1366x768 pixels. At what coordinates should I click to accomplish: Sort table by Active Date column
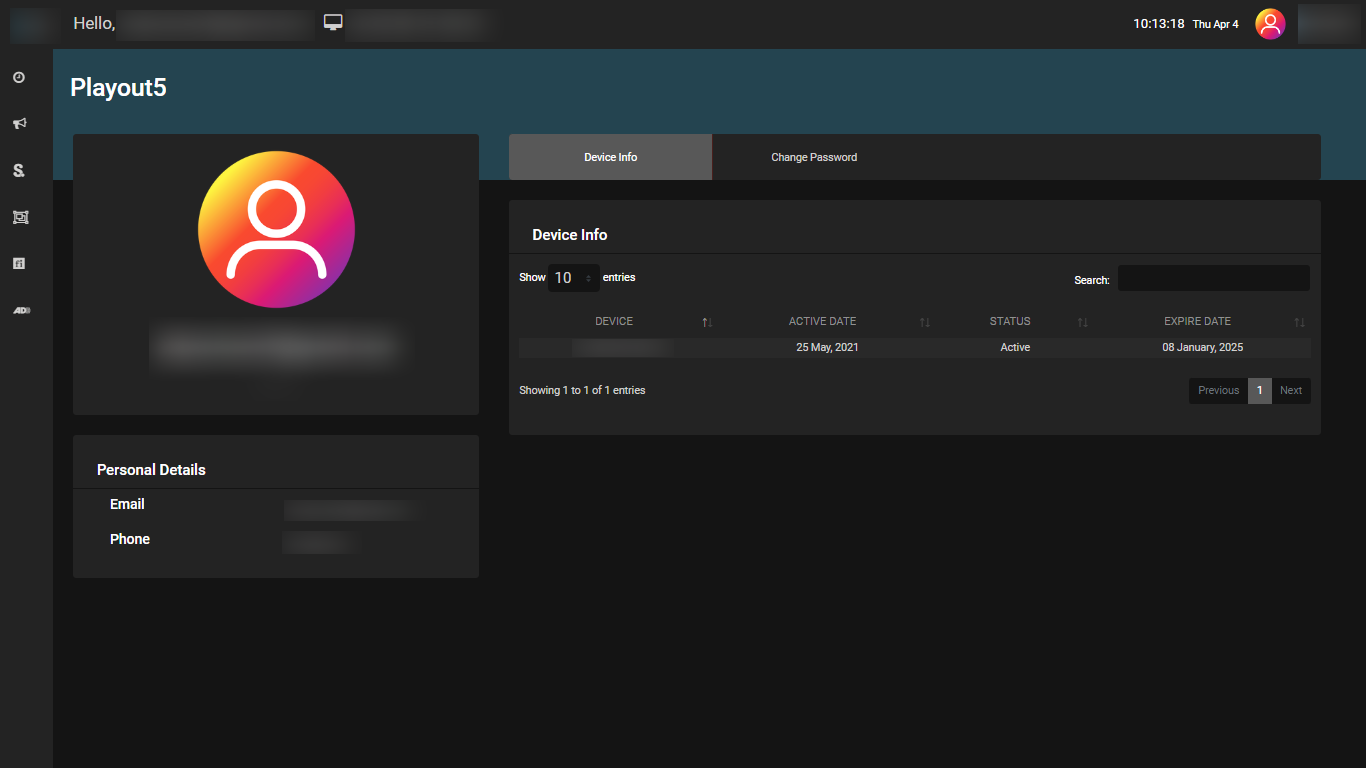[x=822, y=322]
